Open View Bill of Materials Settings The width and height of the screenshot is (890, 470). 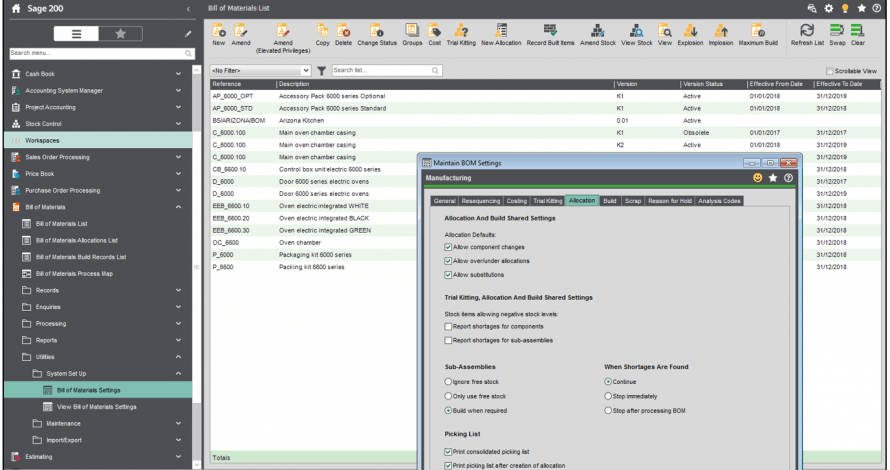pos(98,407)
